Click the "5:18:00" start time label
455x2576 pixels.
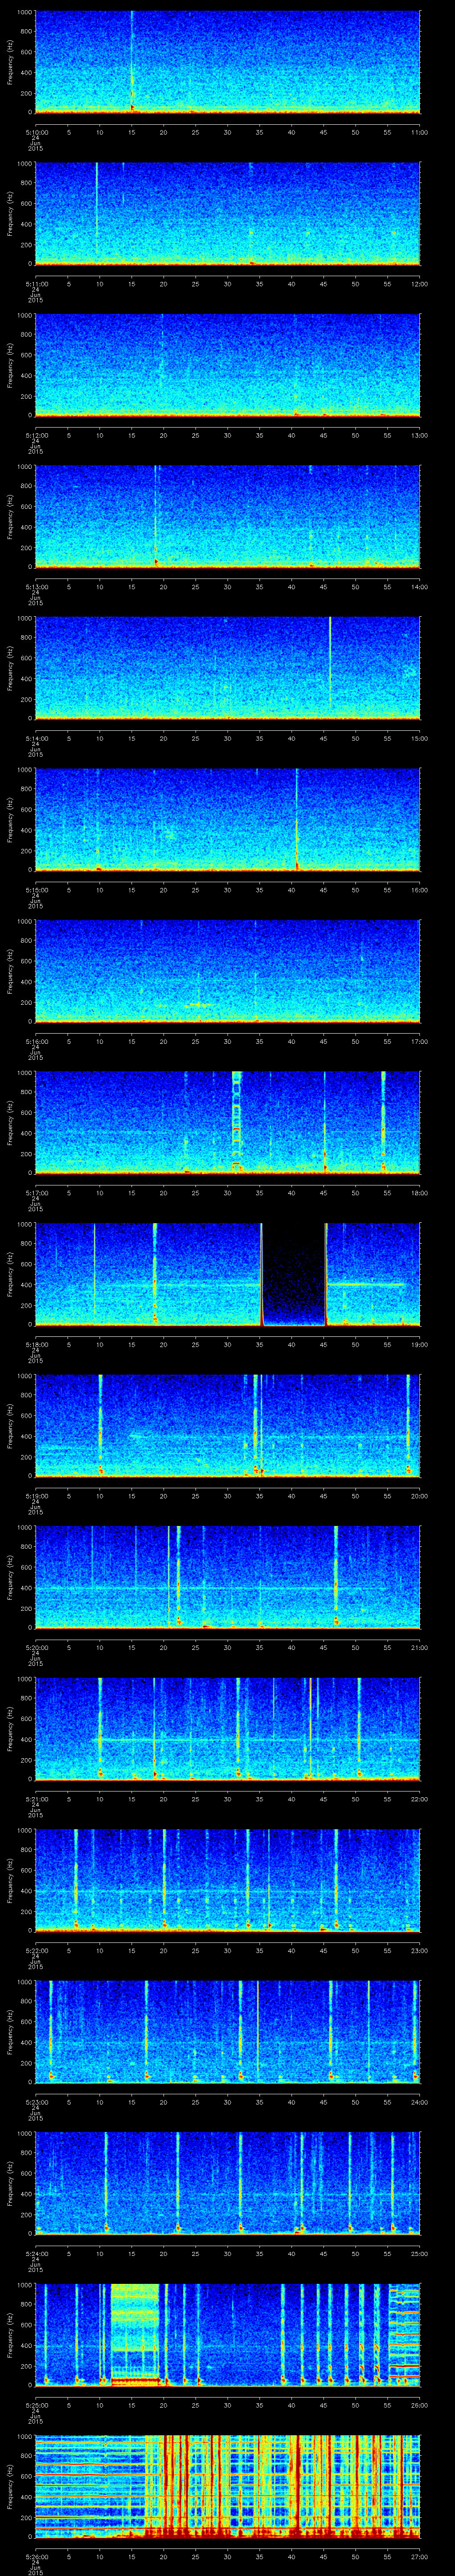pos(36,1344)
